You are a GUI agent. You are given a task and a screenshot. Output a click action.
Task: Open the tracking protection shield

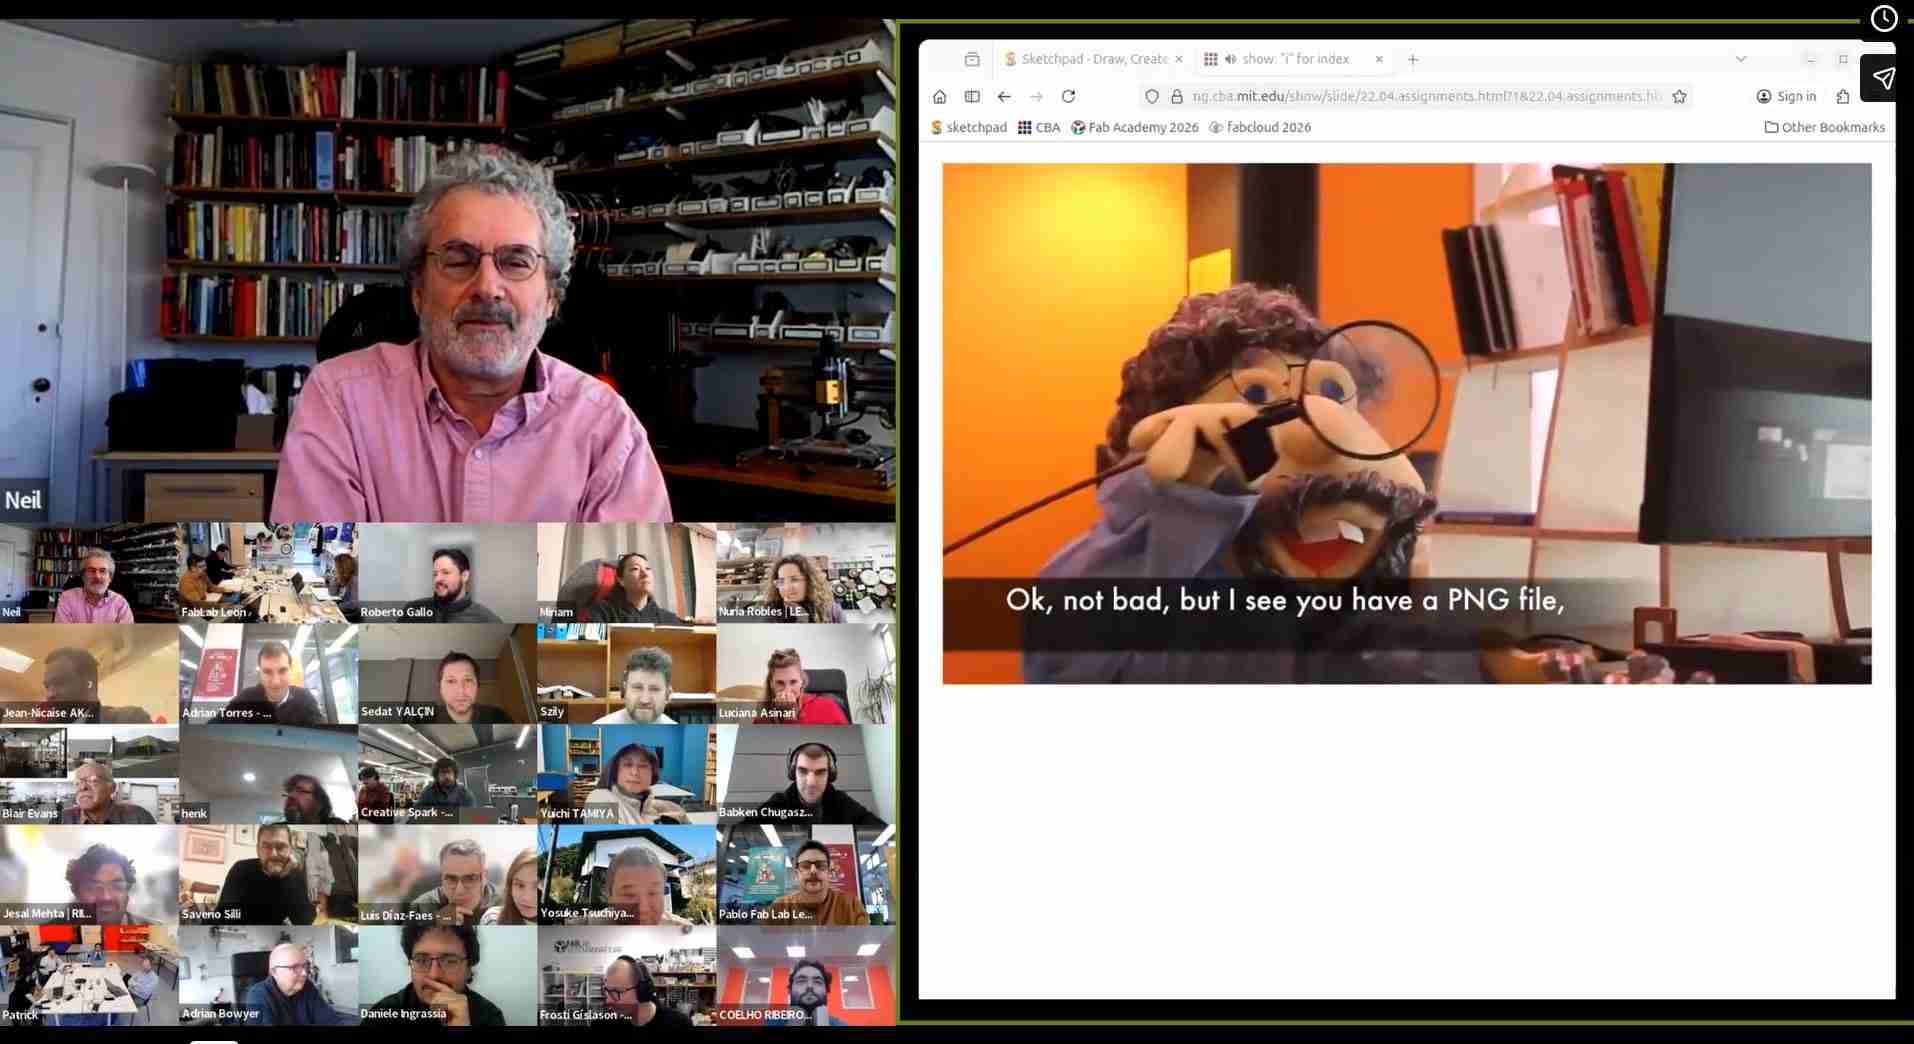(1152, 97)
